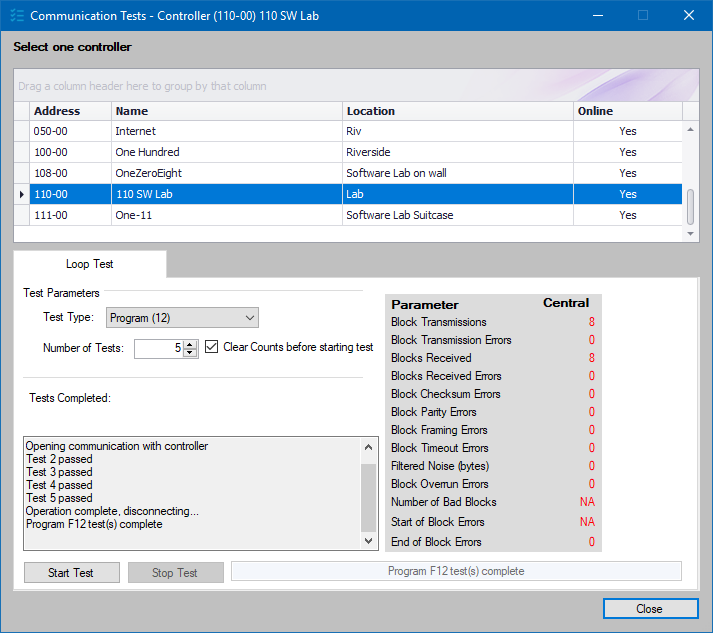713x633 pixels.
Task: Sort by the Name column header
Action: [x=226, y=111]
